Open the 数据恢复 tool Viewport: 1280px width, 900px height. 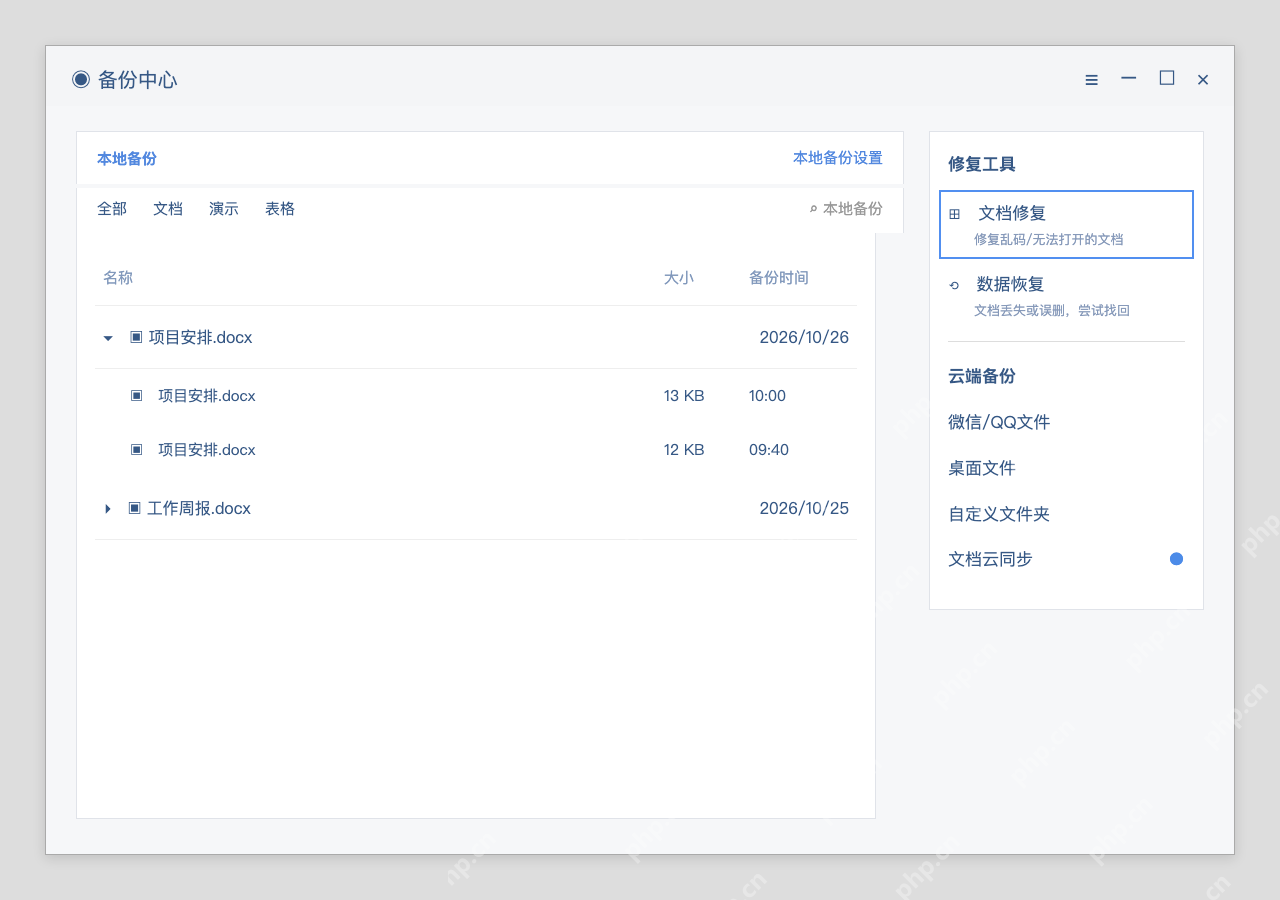click(1066, 296)
